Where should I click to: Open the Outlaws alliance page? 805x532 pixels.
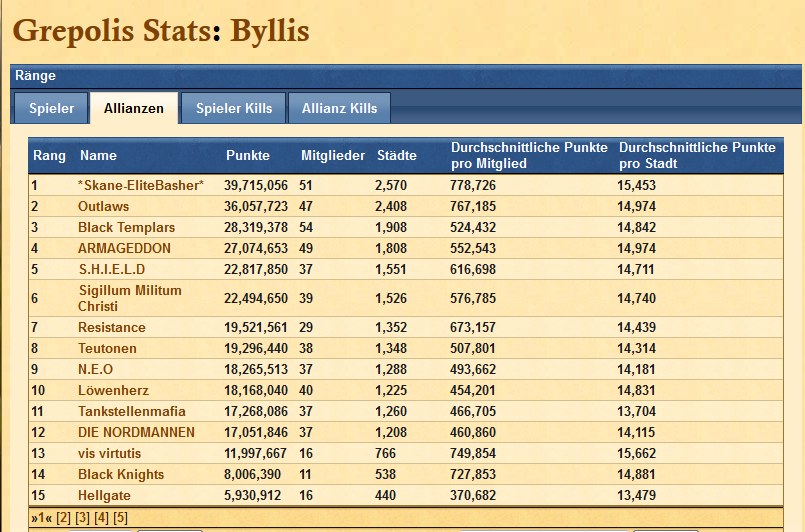tap(104, 206)
